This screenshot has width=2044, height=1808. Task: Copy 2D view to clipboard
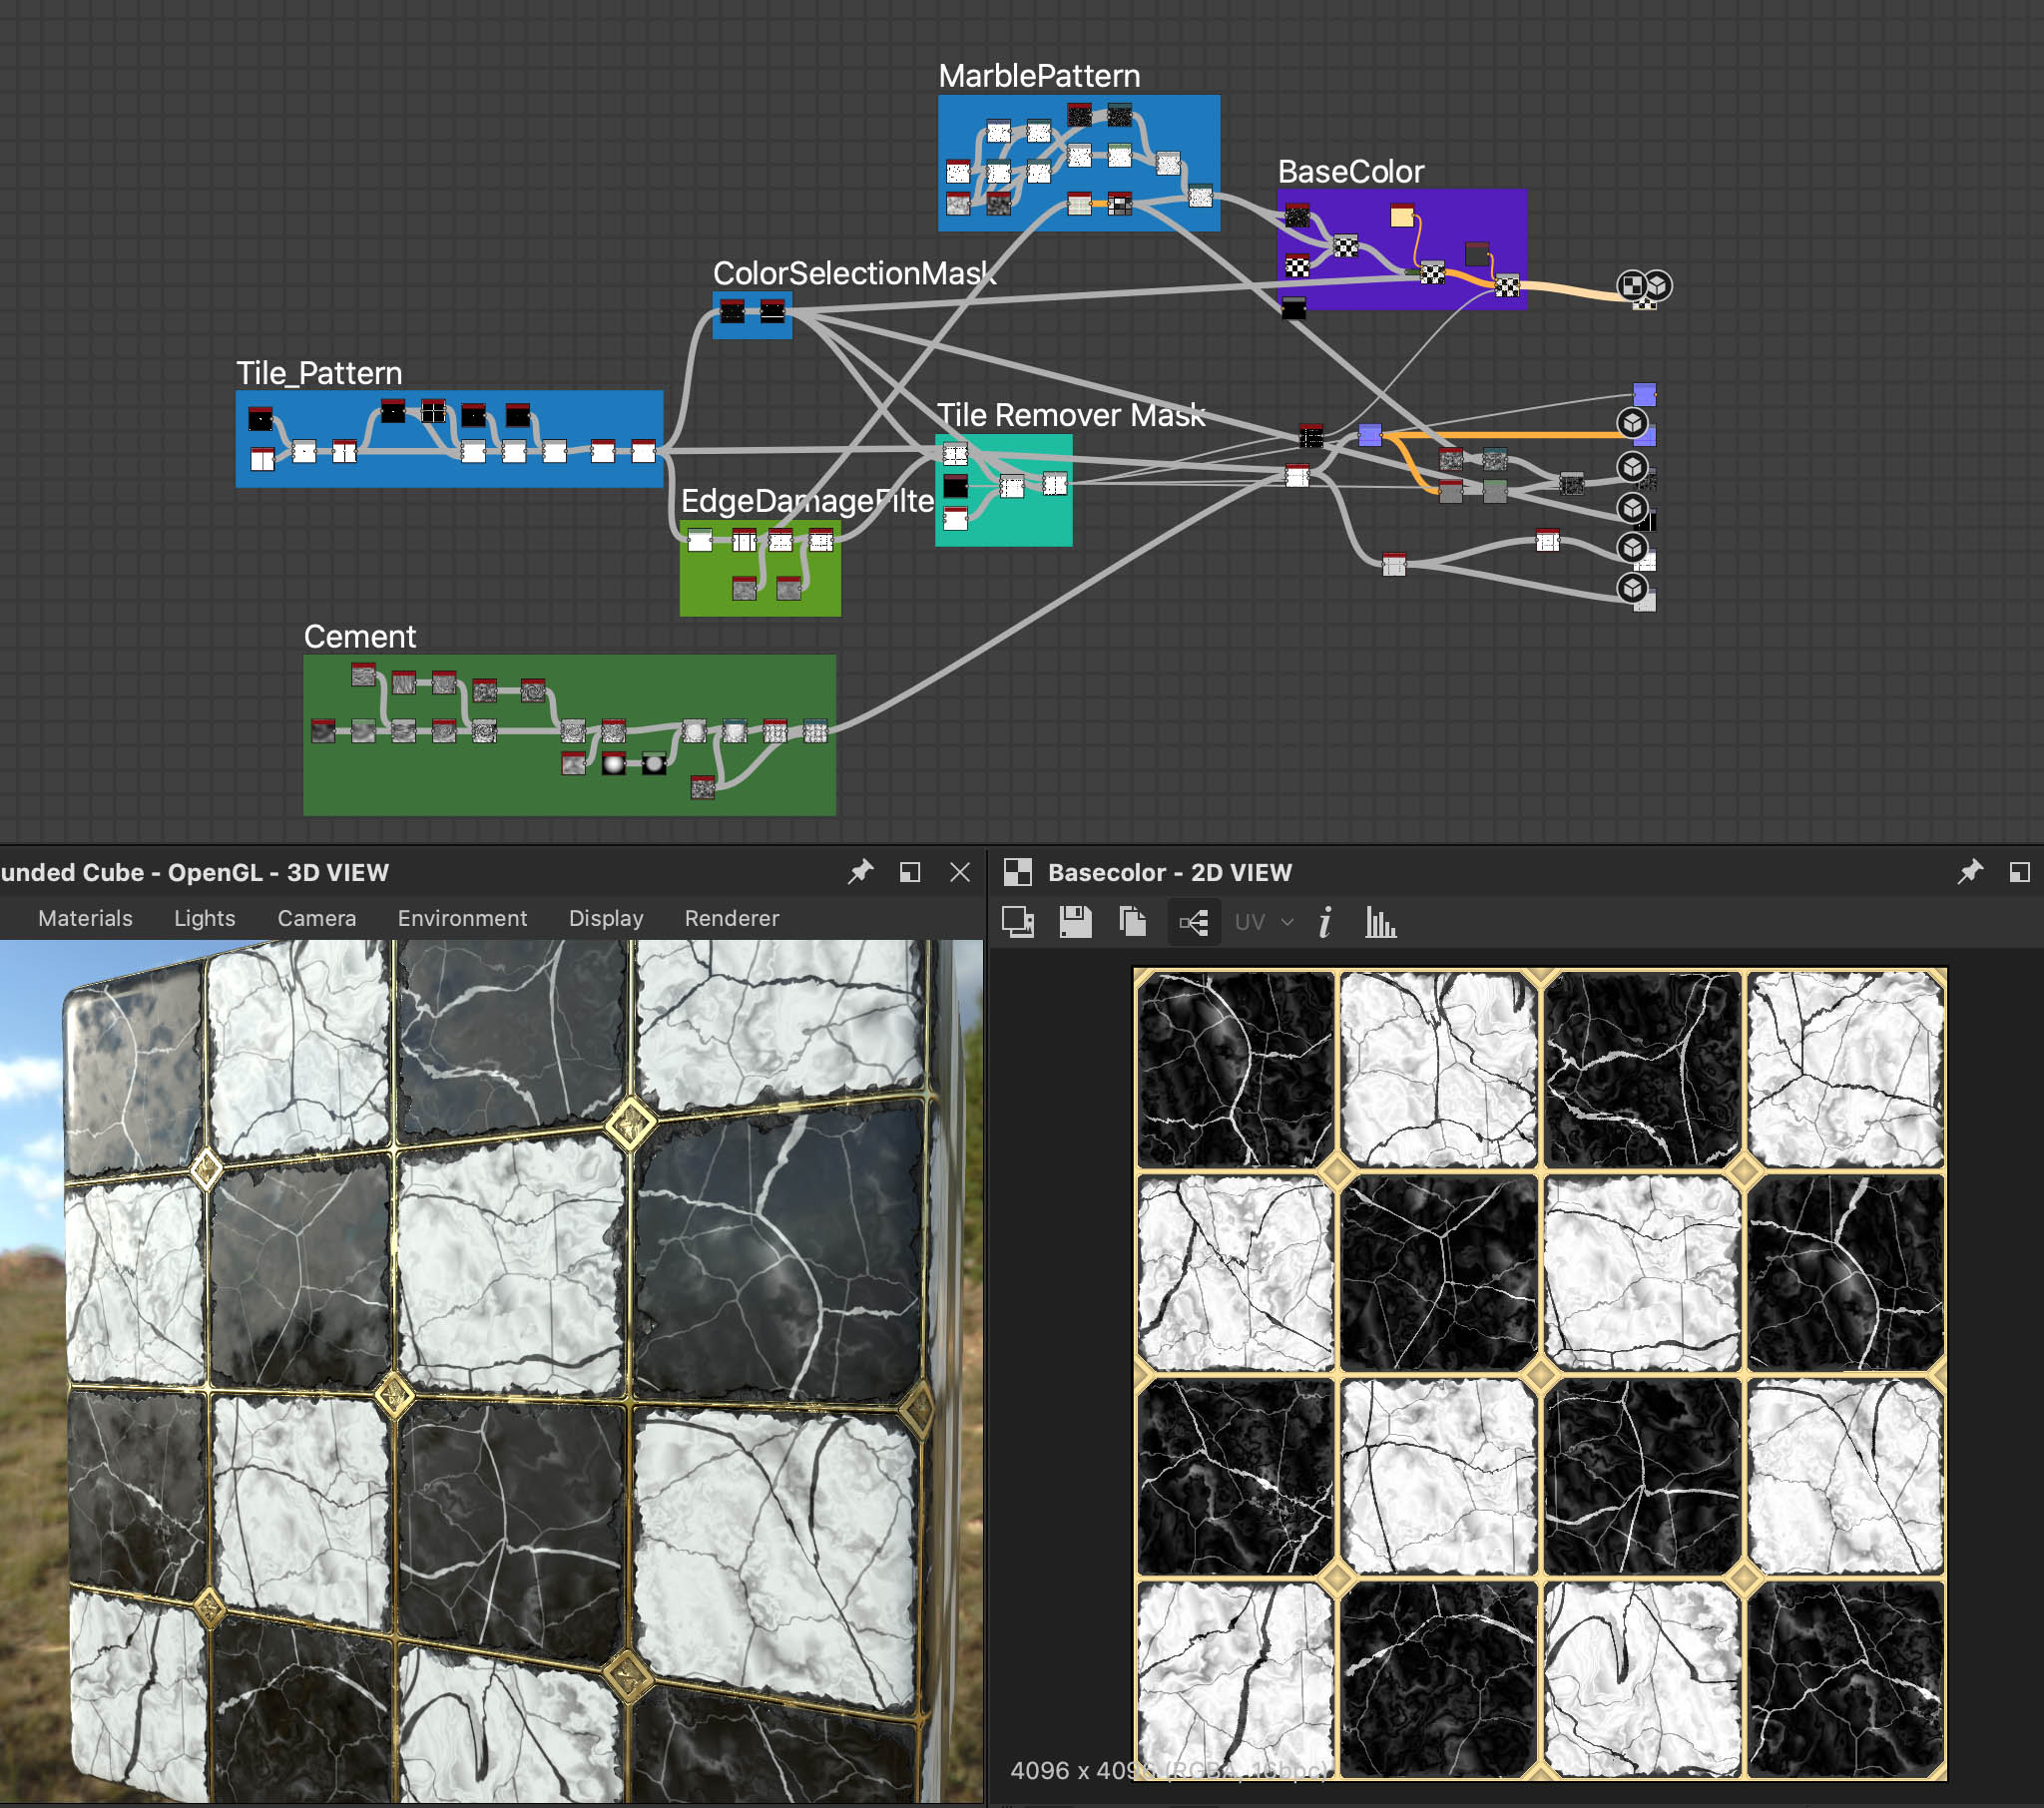(x=1132, y=921)
